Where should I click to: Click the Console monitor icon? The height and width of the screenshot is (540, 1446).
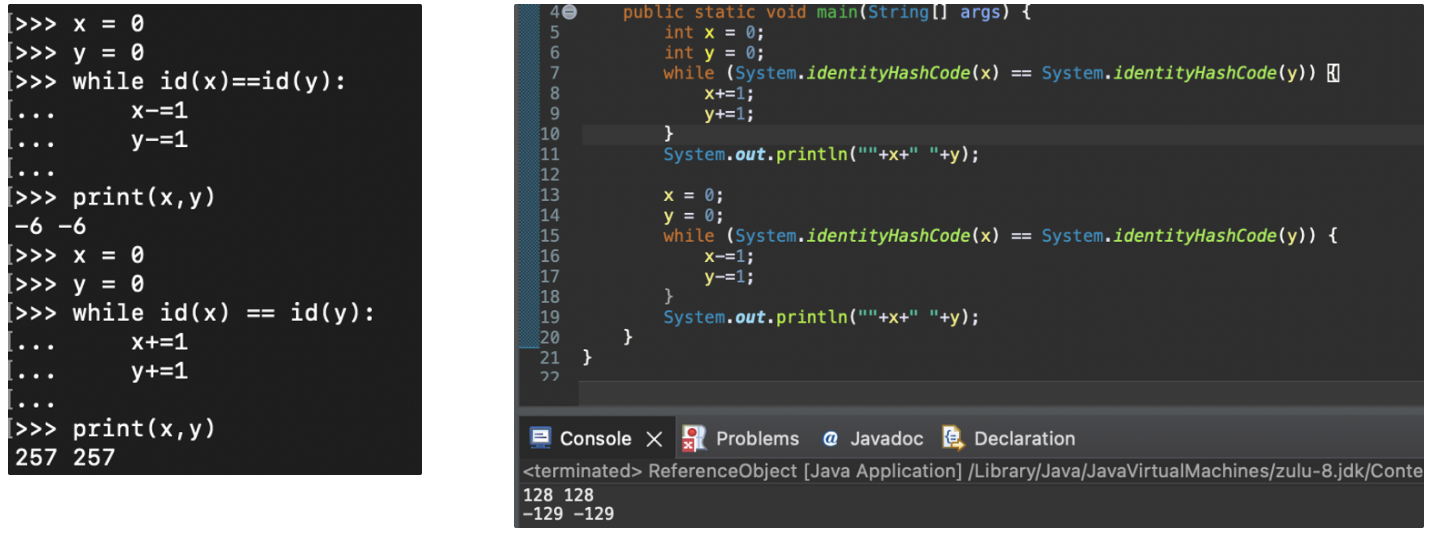click(x=541, y=438)
